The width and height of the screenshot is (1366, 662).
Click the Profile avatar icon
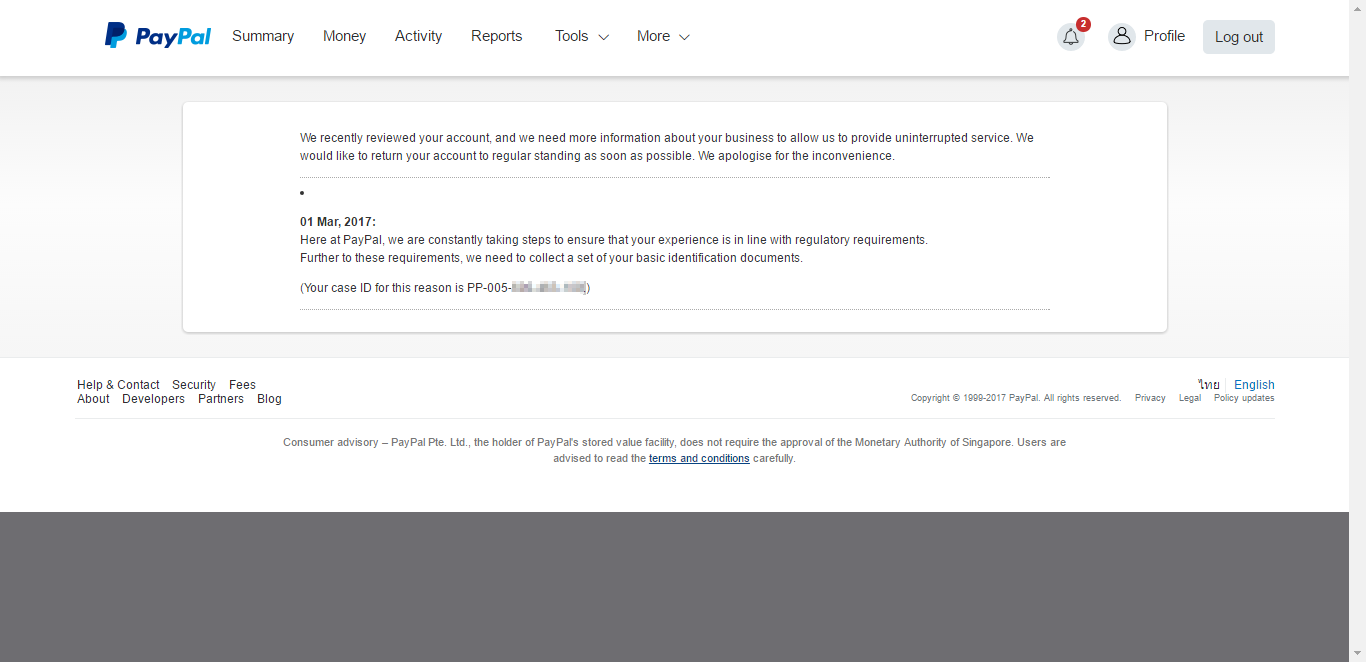[x=1122, y=37]
